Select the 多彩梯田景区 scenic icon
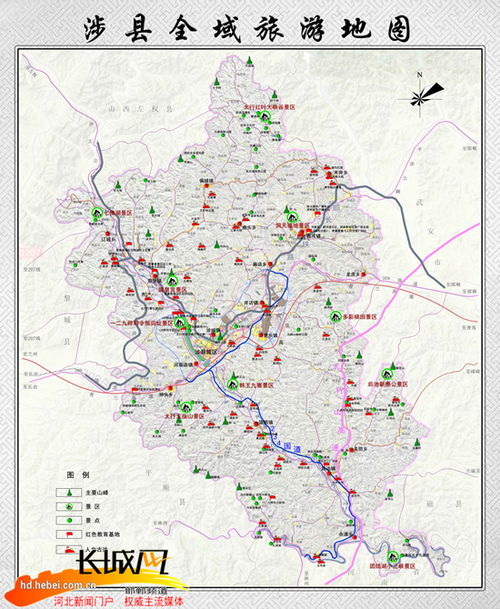 click(x=335, y=316)
